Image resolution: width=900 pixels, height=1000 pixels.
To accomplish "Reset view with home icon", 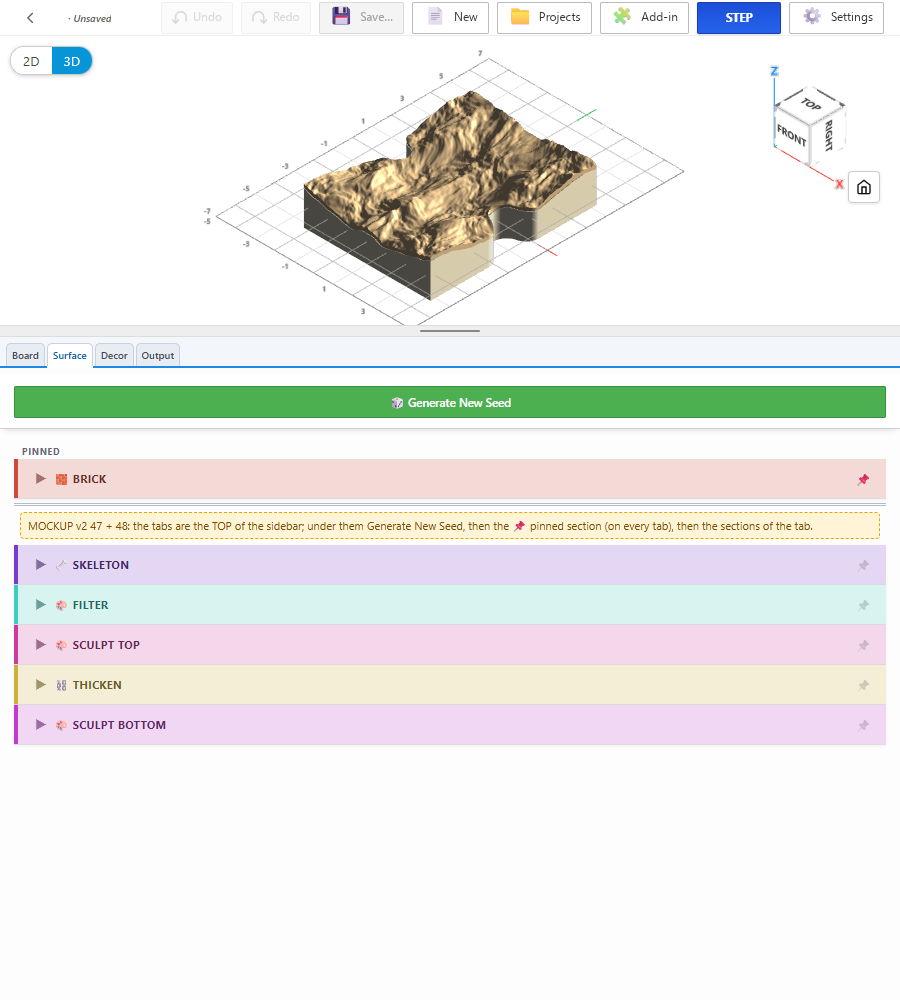I will click(x=864, y=187).
